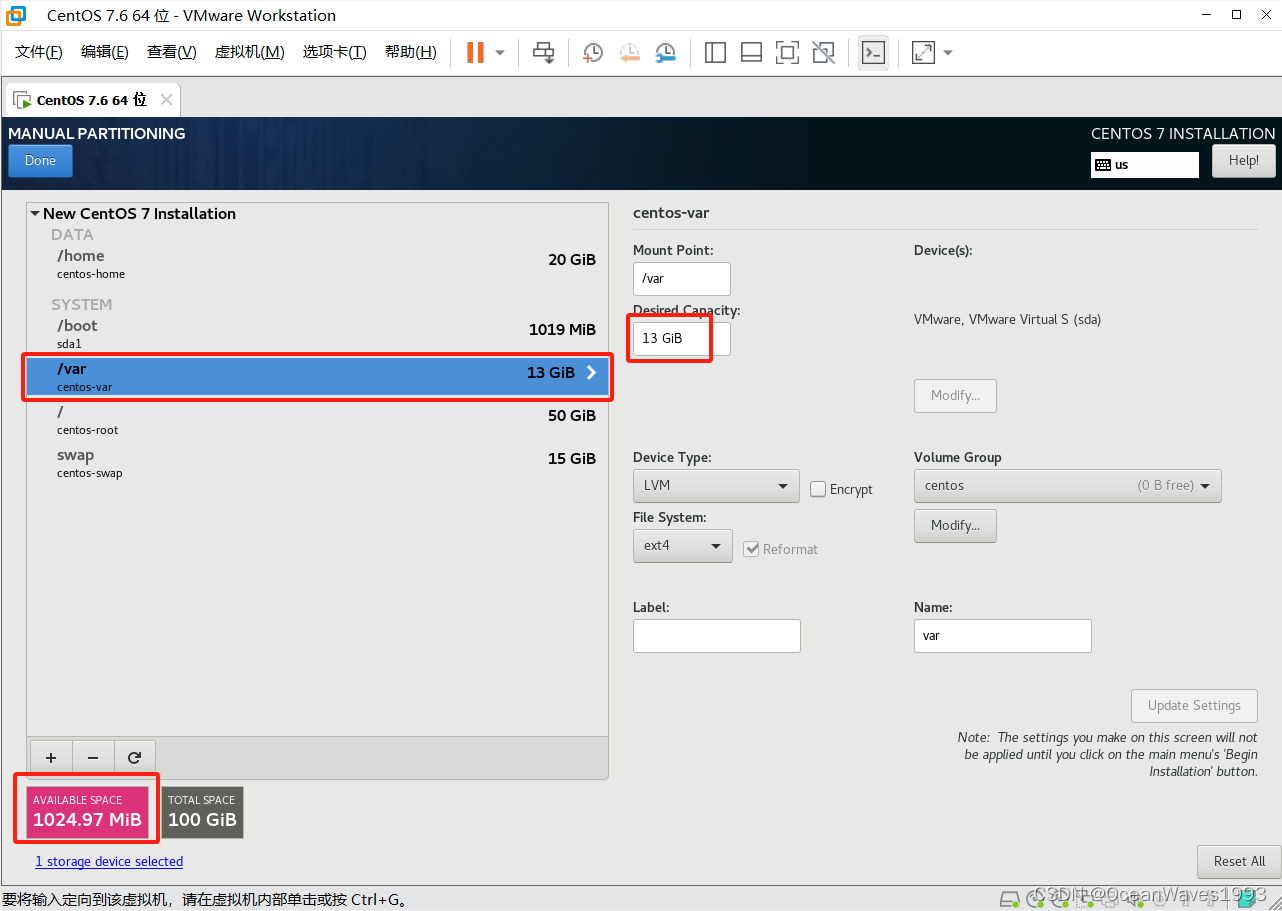
Task: Collapse the New CentOS 7 Installation tree
Action: point(35,213)
